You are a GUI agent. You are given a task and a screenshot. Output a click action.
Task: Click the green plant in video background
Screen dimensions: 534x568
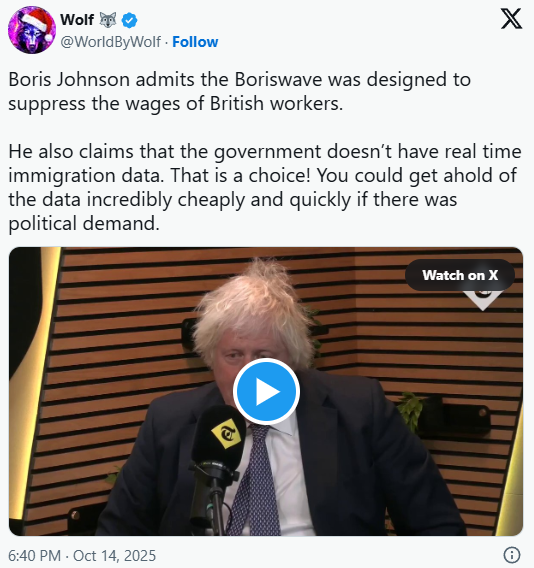410,411
